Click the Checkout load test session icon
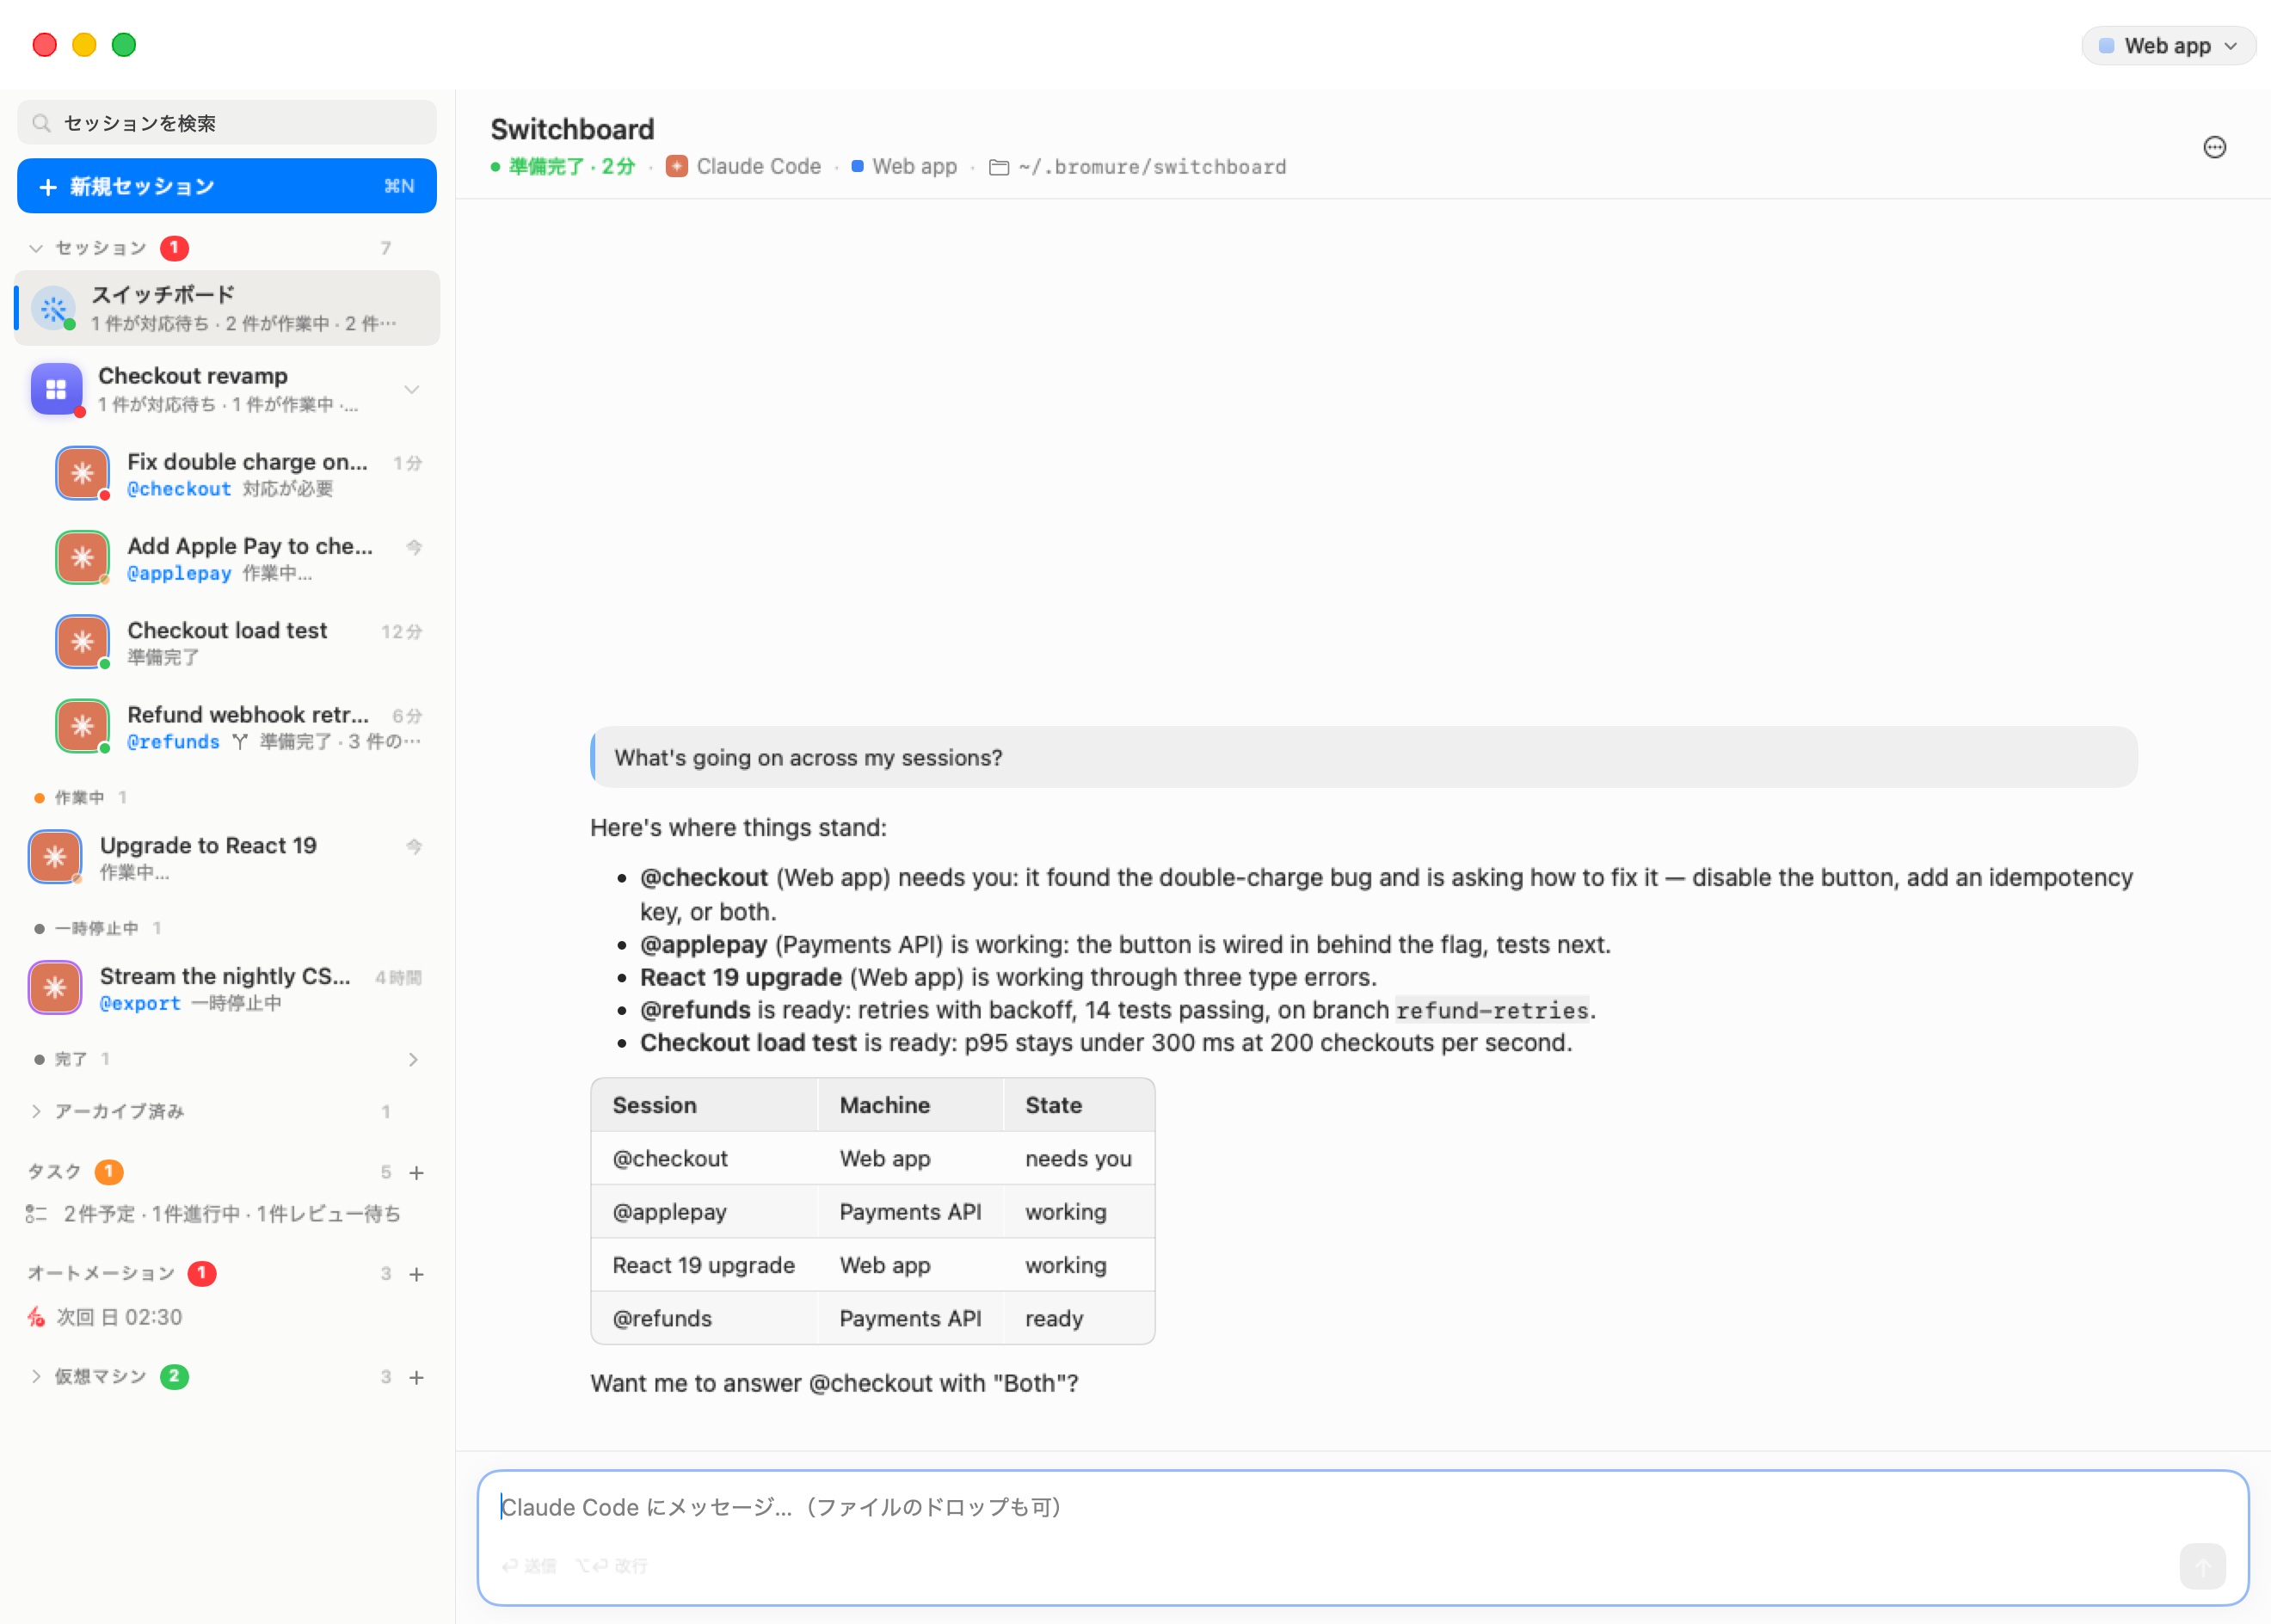Viewport: 2271px width, 1624px height. coord(82,641)
